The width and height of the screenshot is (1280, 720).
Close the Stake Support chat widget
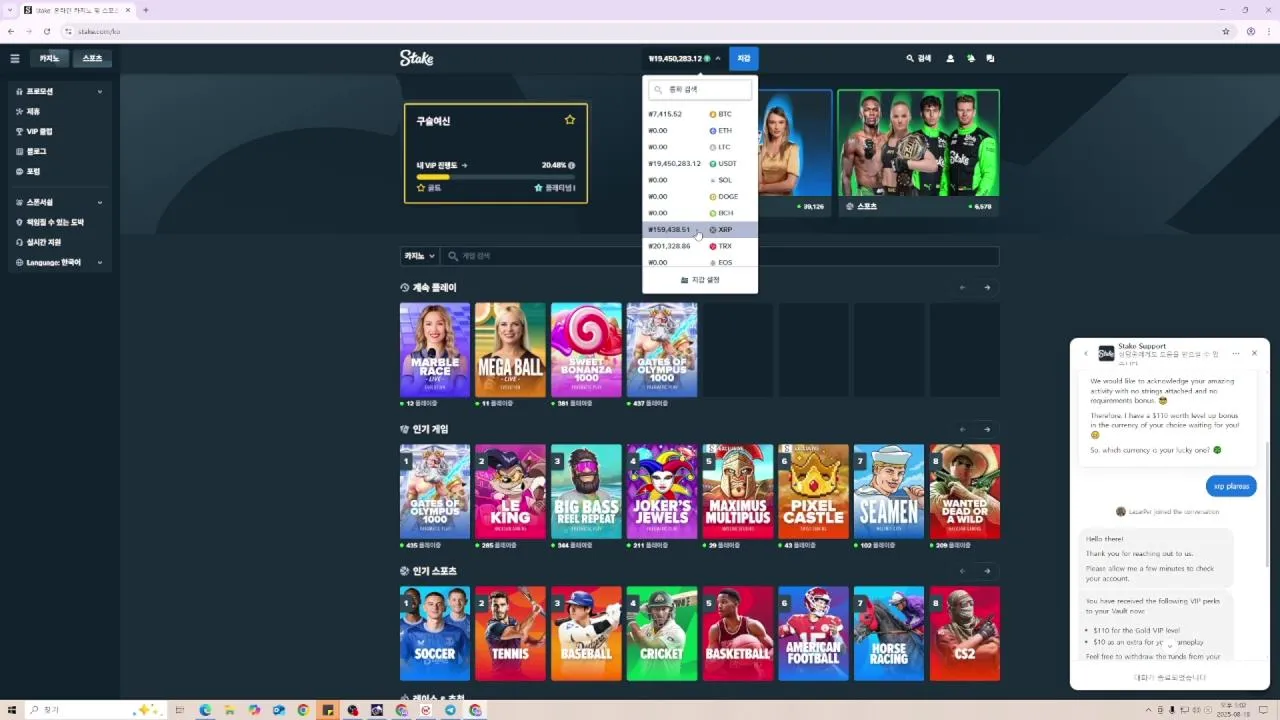coord(1254,353)
